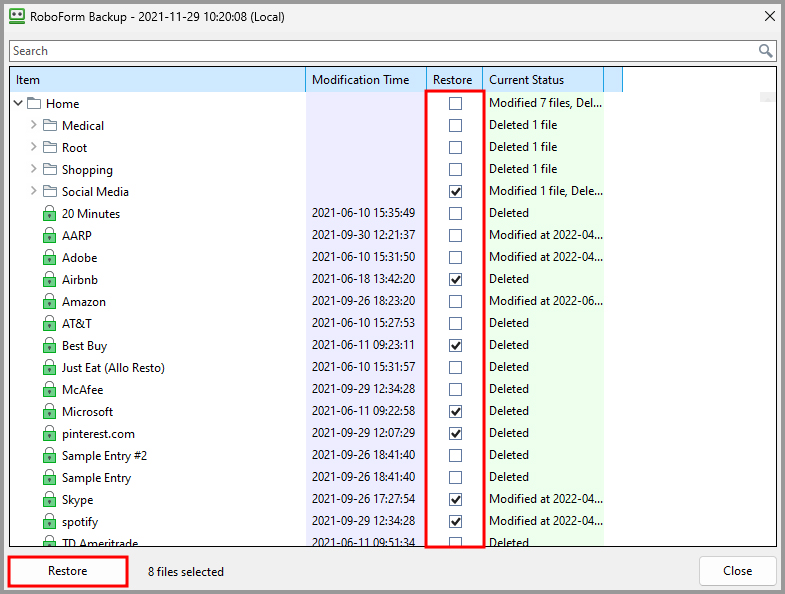
Task: Click the 2021-09-26 18:23:20 timestamp
Action: (x=363, y=301)
